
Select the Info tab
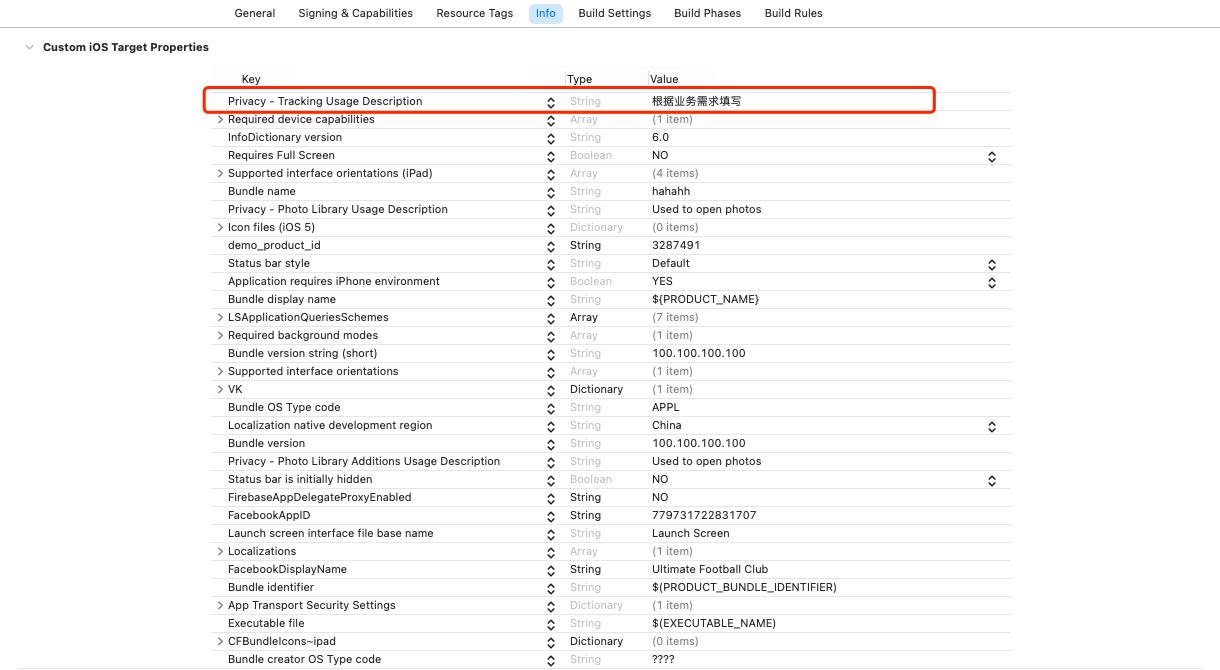click(545, 13)
